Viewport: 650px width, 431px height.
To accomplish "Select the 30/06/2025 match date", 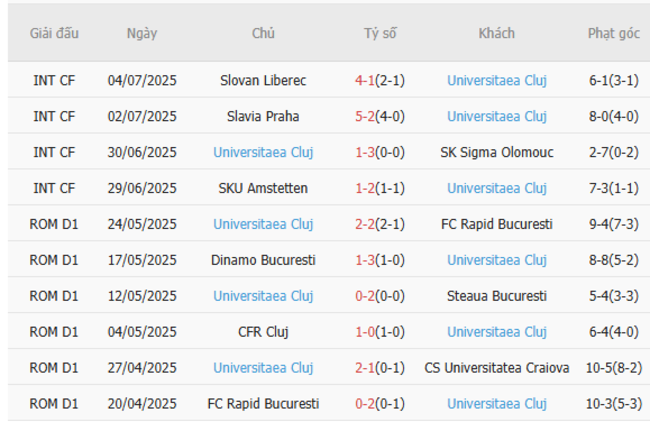I will 142,152.
